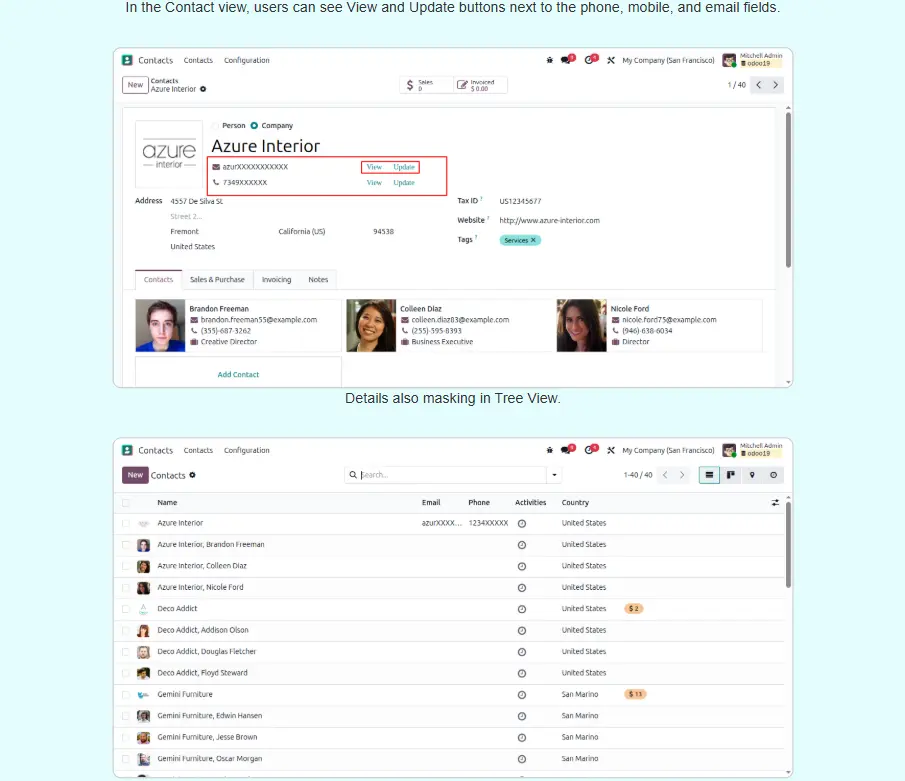
Task: Expand the search options dropdown arrow
Action: click(555, 475)
